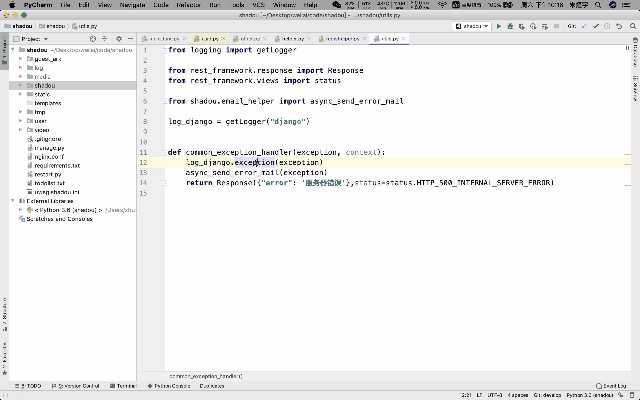The width and height of the screenshot is (640, 400).
Task: Open the TODO tool window
Action: [x=28, y=386]
